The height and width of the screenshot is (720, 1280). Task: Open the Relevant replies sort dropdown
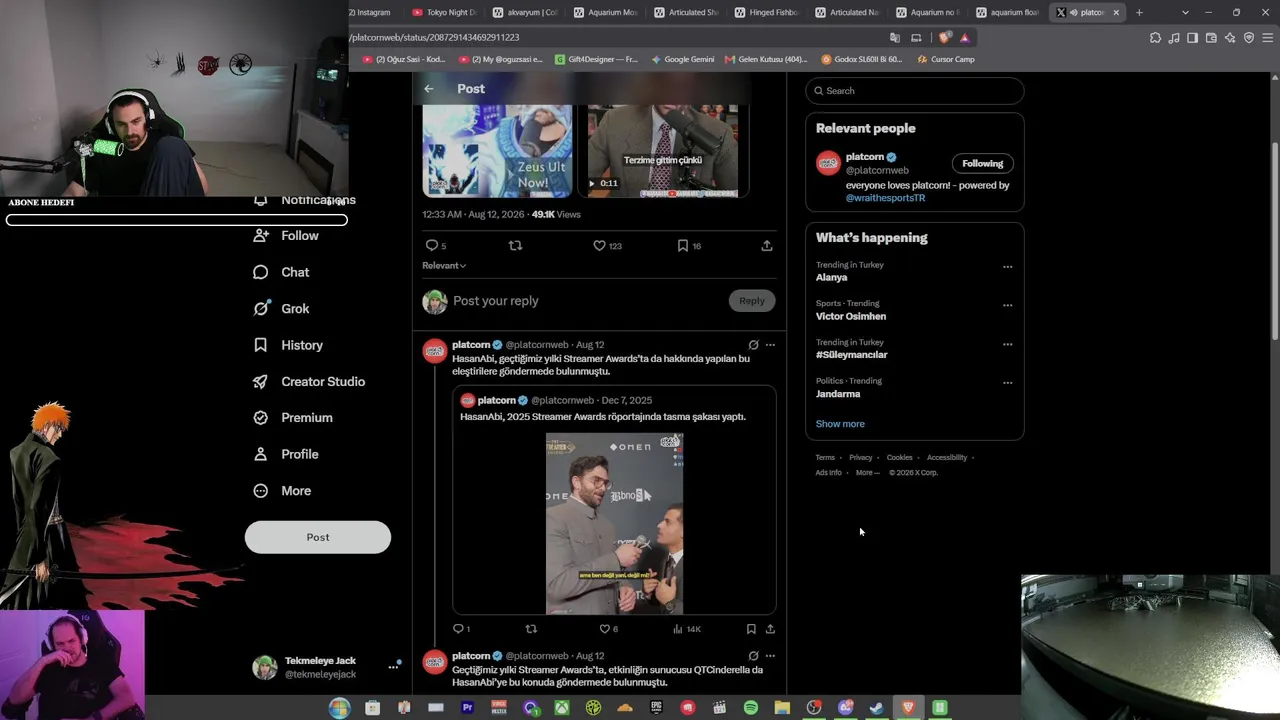(x=444, y=266)
